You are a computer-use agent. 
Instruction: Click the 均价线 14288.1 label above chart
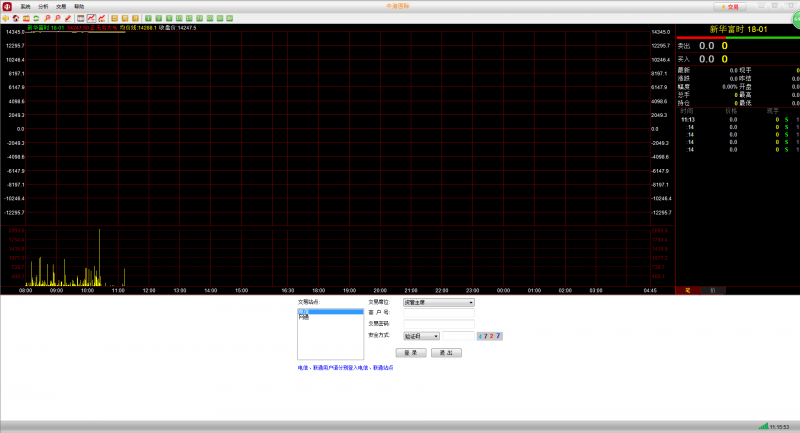pos(138,28)
